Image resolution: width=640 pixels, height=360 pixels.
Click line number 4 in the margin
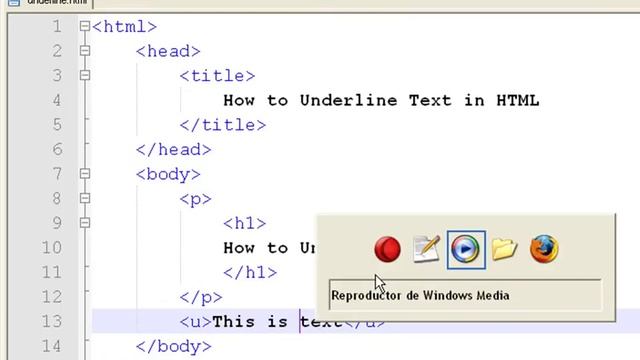(x=57, y=100)
